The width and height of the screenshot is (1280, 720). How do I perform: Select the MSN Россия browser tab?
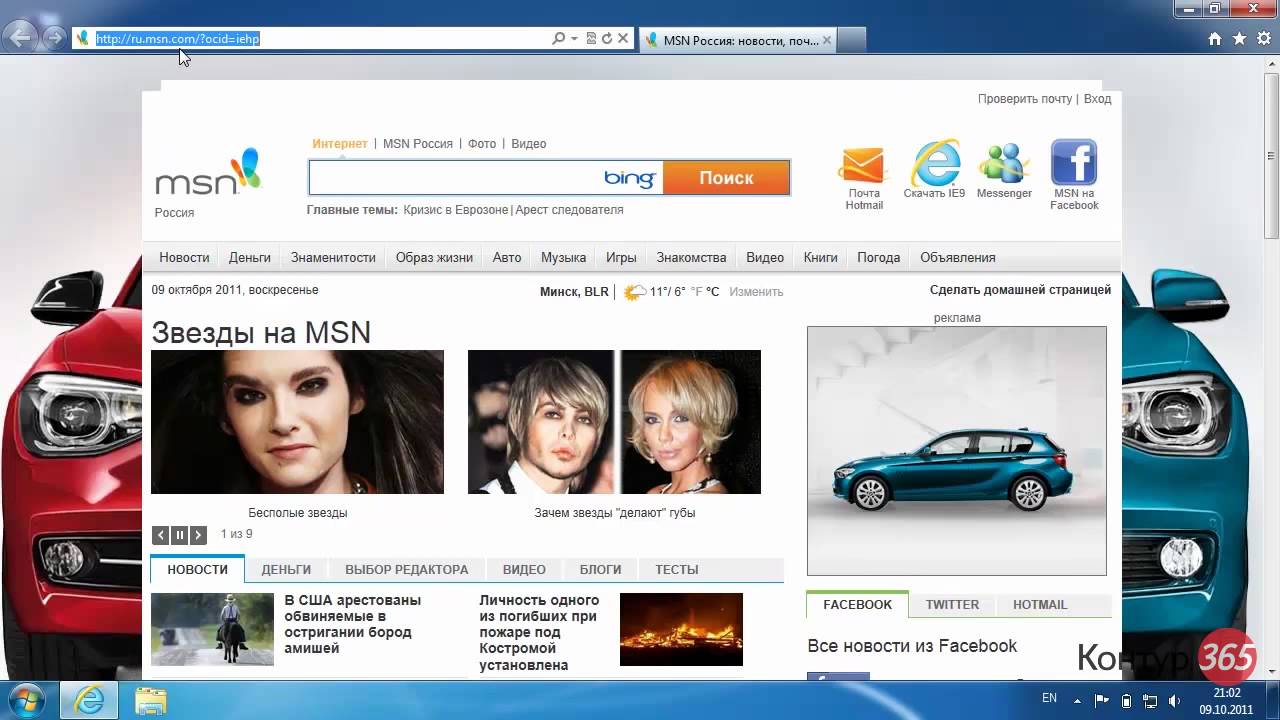(x=736, y=40)
